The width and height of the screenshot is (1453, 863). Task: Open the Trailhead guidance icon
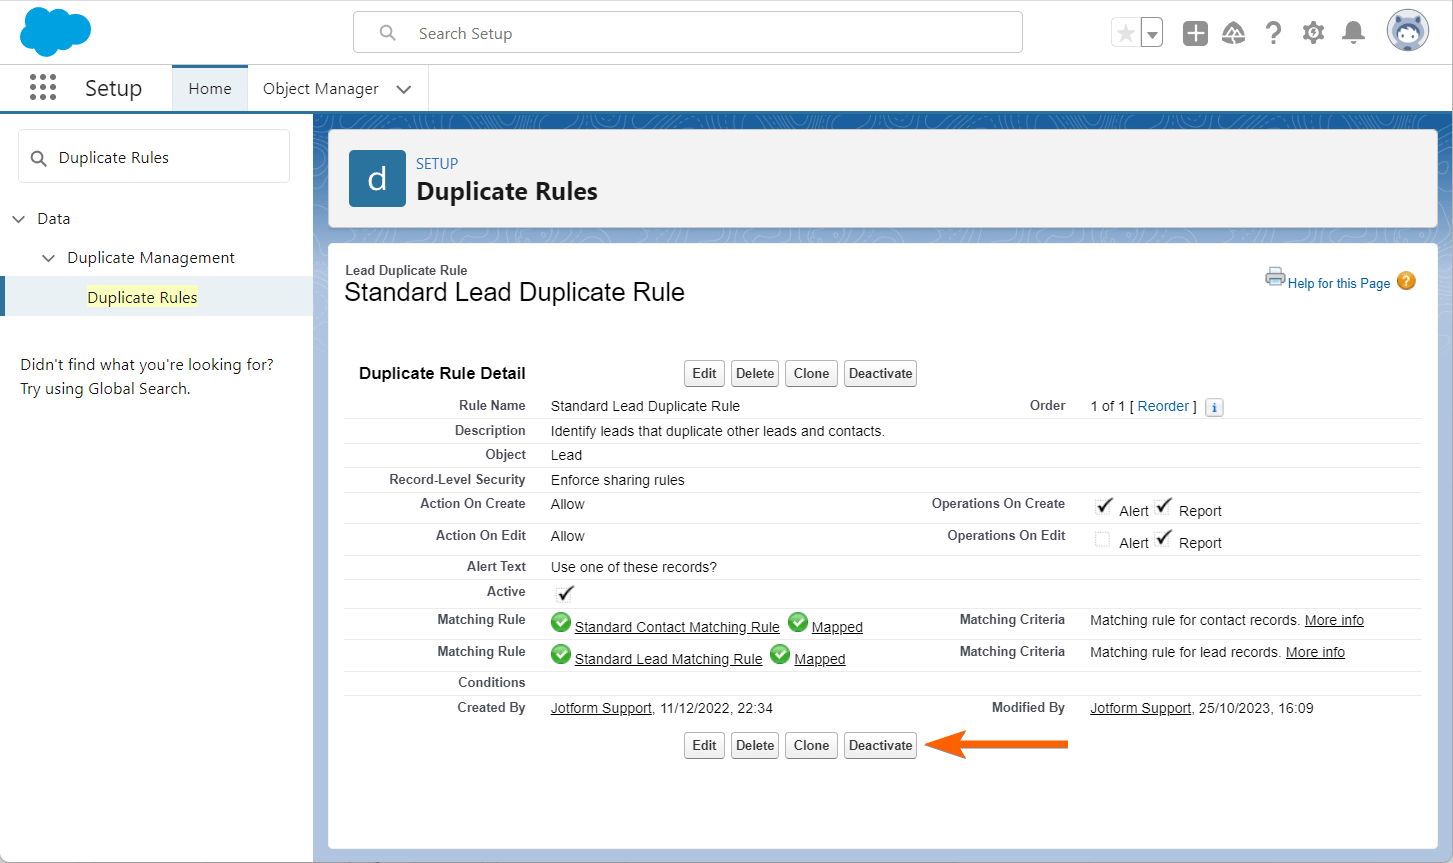click(x=1234, y=34)
